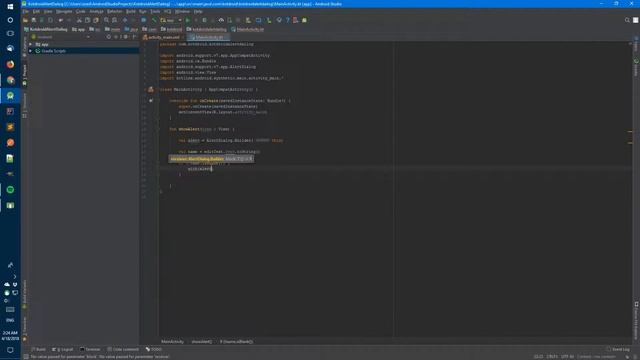Open the Build menu
The image size is (640, 360).
(x=131, y=11)
